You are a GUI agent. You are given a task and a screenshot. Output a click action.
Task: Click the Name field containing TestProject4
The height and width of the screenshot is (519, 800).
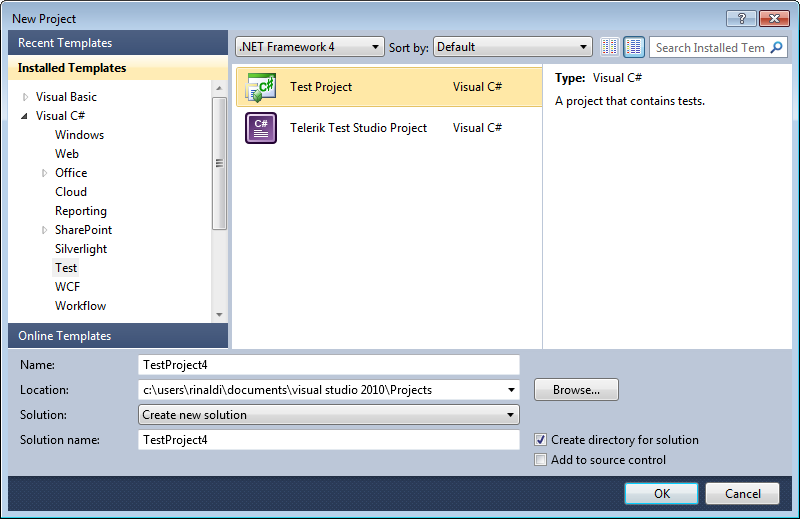tap(329, 365)
